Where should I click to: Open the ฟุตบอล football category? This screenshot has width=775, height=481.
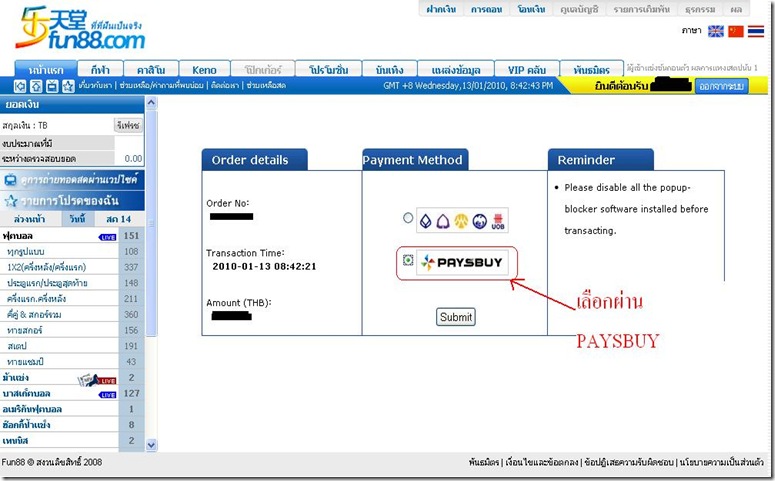tap(18, 236)
